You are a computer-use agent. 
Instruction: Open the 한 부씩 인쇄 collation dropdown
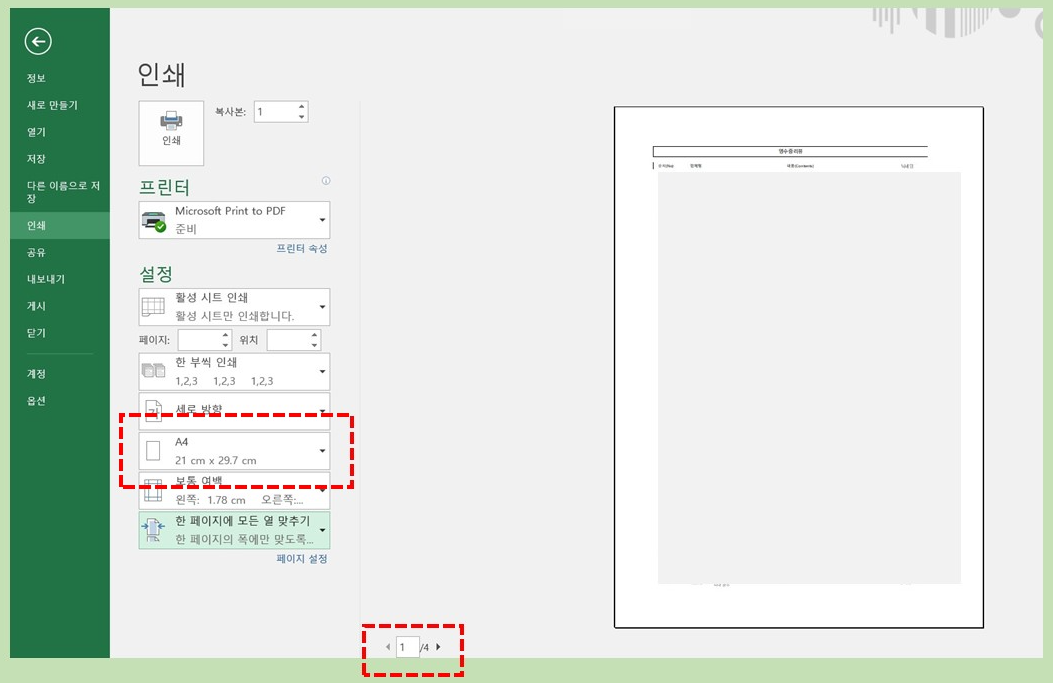click(234, 371)
